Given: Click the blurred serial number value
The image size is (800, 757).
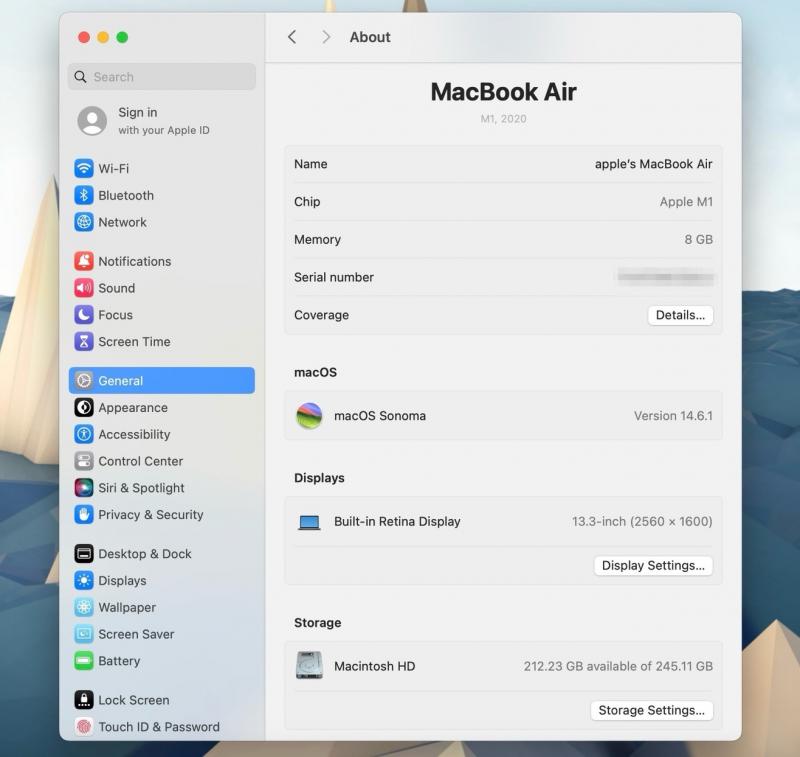Looking at the screenshot, I should (x=665, y=277).
